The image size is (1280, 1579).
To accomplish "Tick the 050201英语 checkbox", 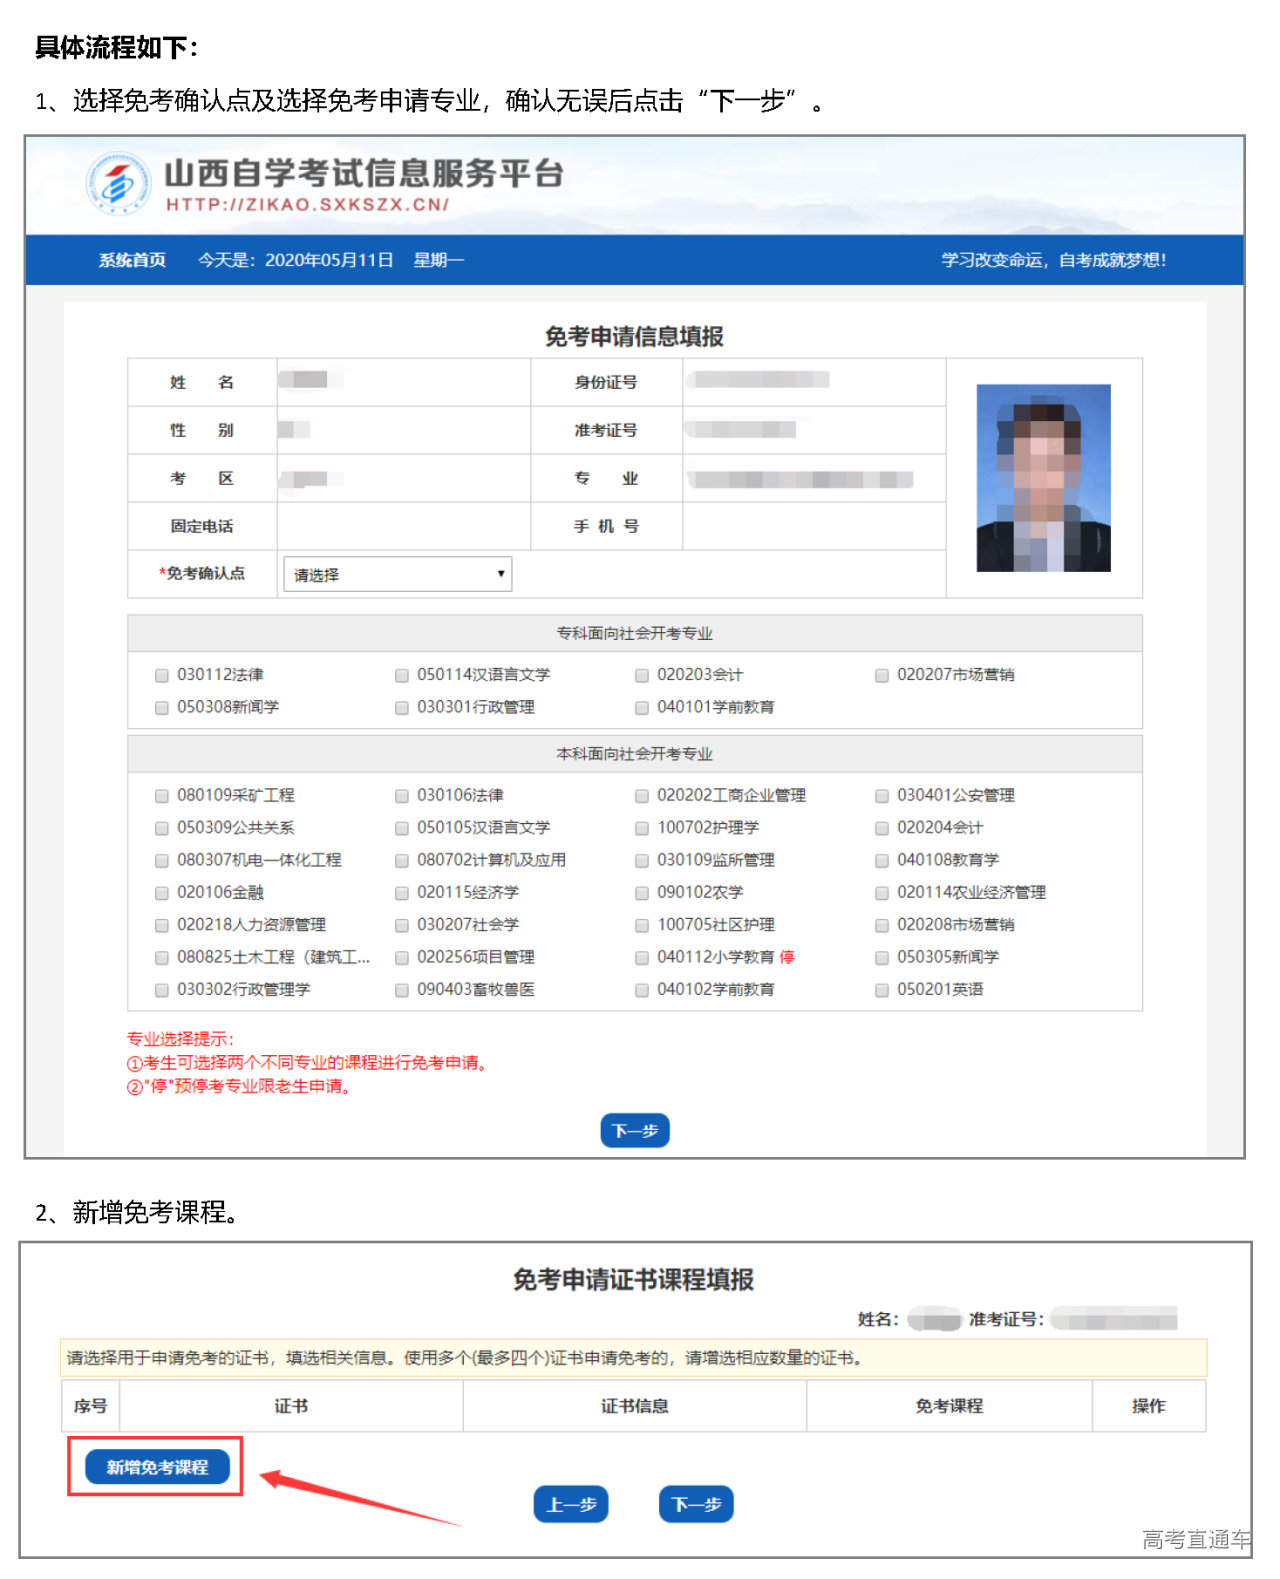I will [x=882, y=990].
